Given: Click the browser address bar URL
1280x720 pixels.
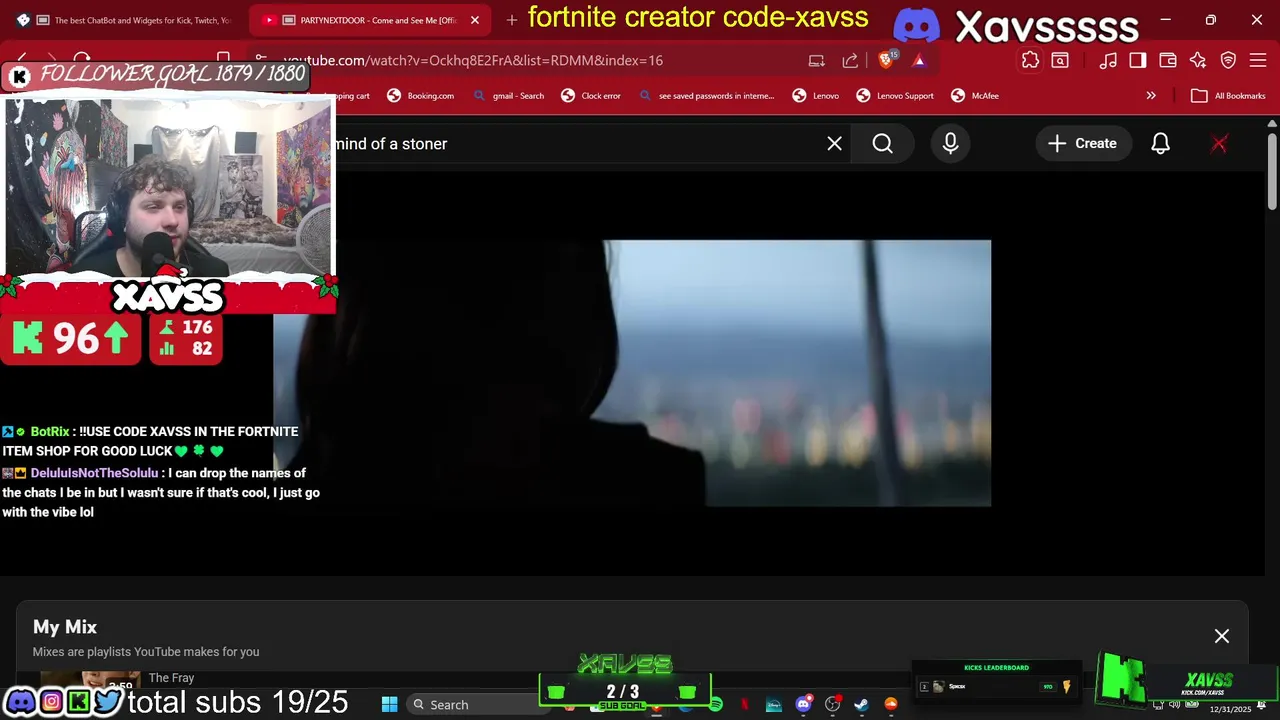Looking at the screenshot, I should (x=473, y=60).
